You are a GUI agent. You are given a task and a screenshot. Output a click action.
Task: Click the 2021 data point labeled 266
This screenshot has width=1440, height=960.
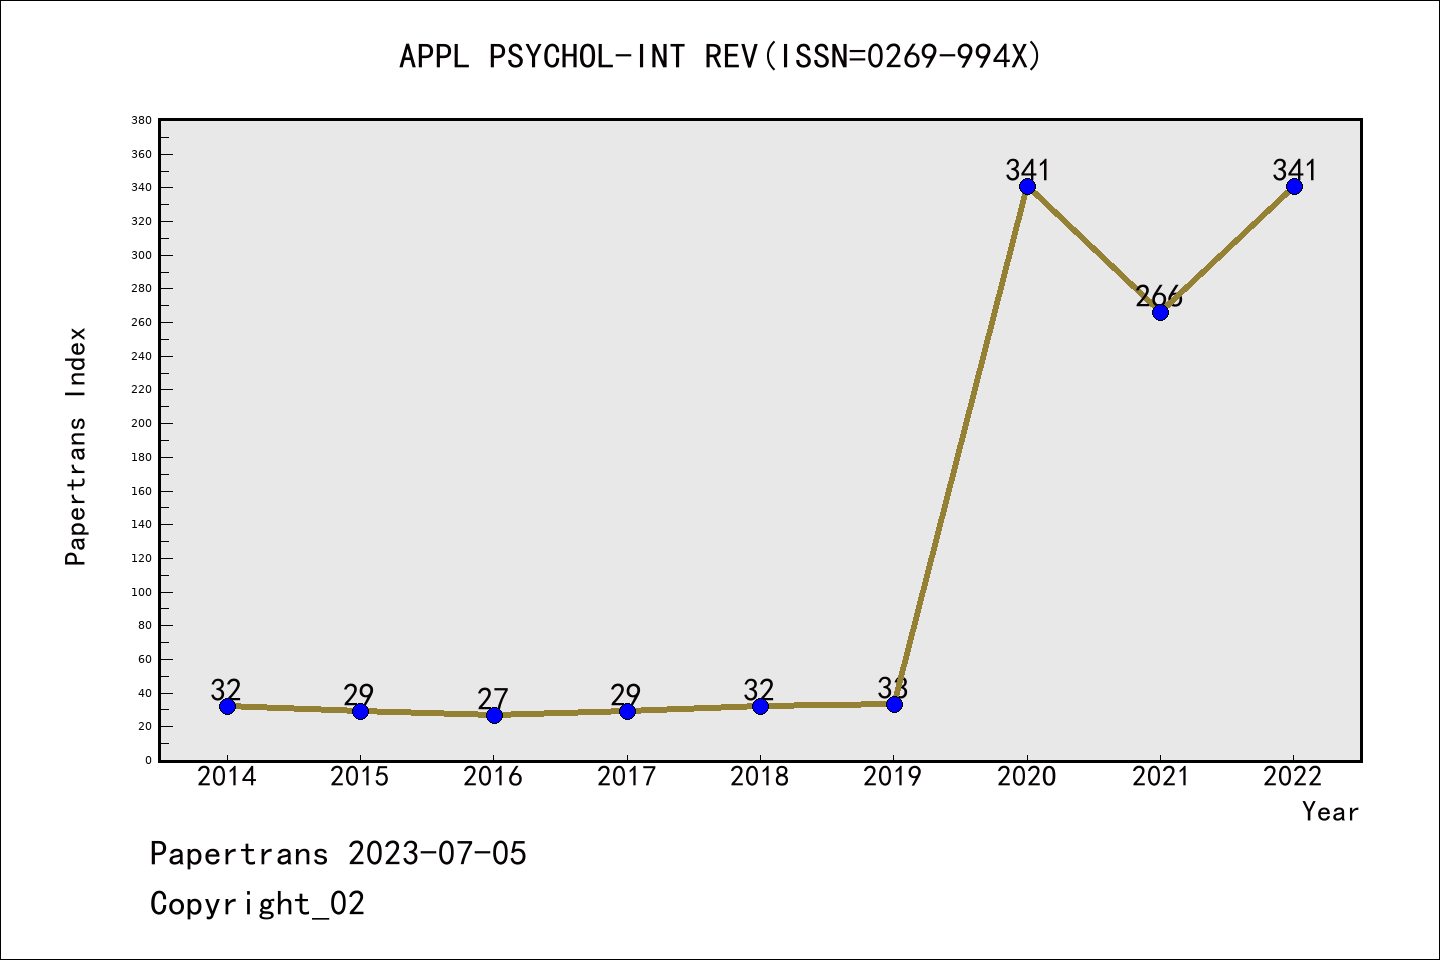coord(1160,312)
